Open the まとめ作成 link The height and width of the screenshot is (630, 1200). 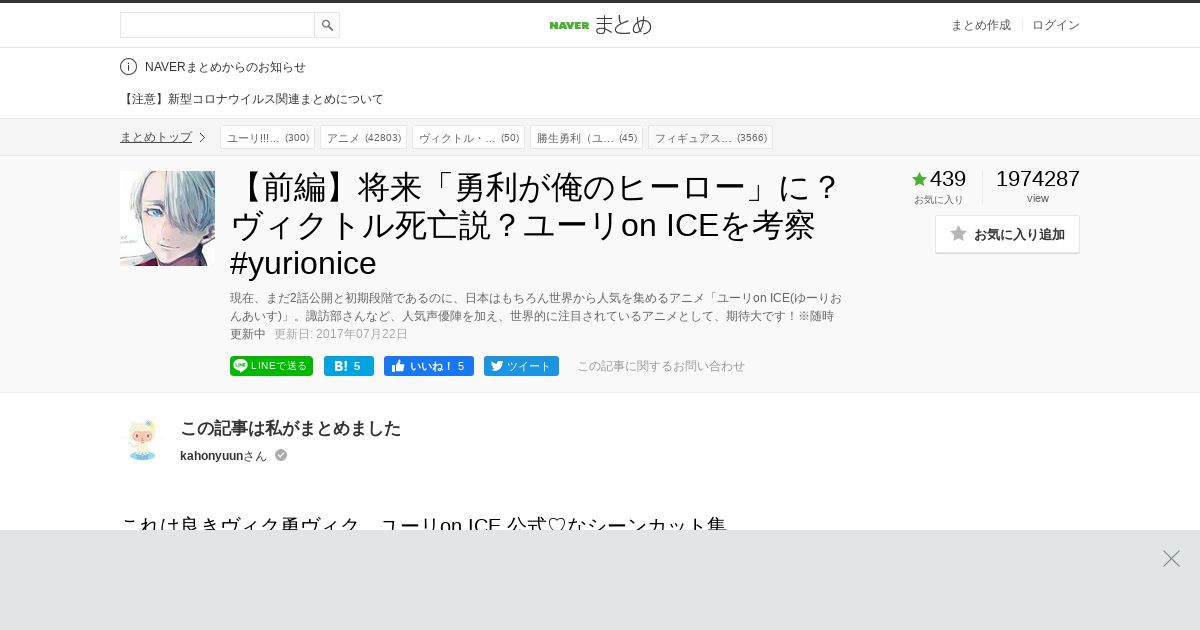(980, 25)
